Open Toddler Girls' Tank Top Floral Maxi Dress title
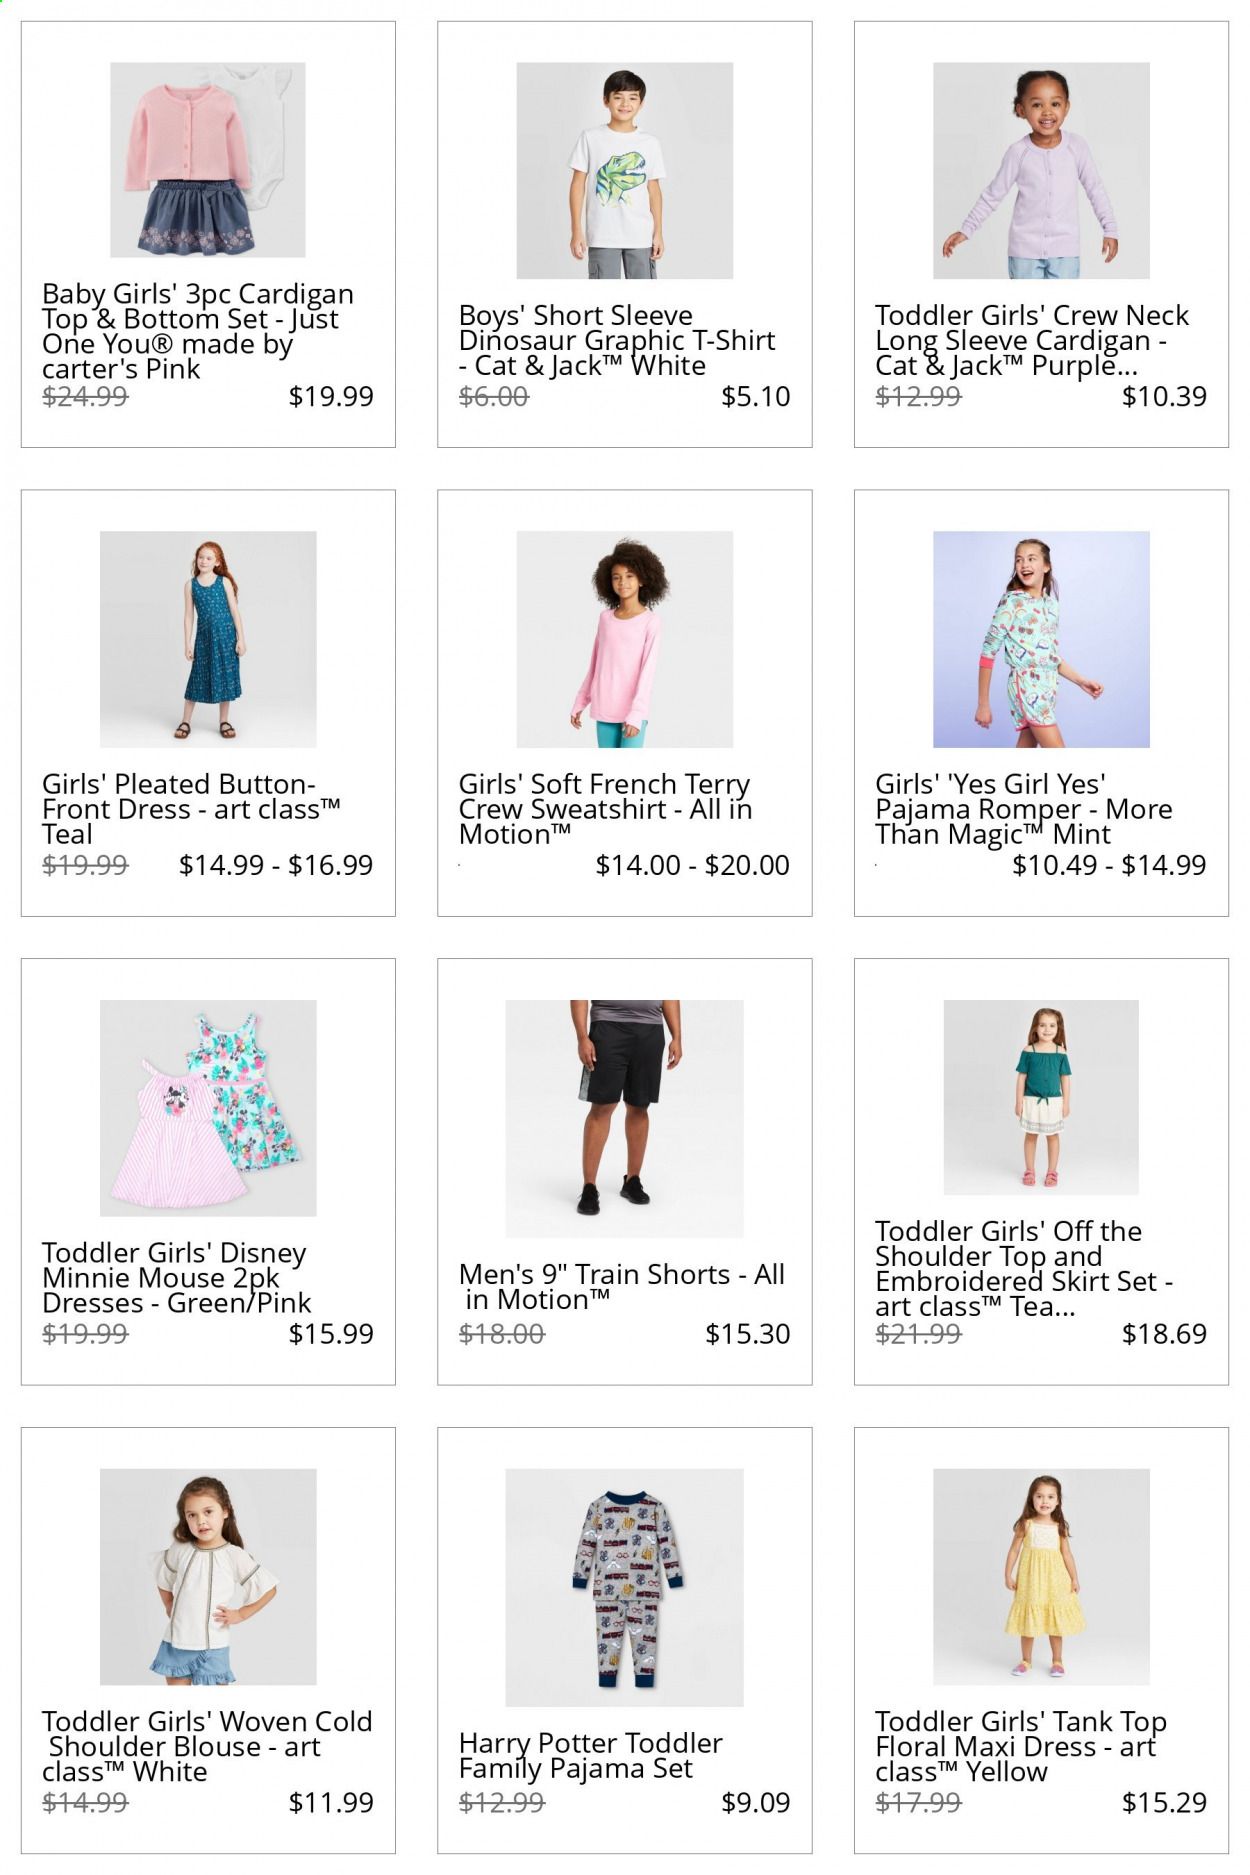Image resolution: width=1250 pixels, height=1875 pixels. tap(1021, 1747)
